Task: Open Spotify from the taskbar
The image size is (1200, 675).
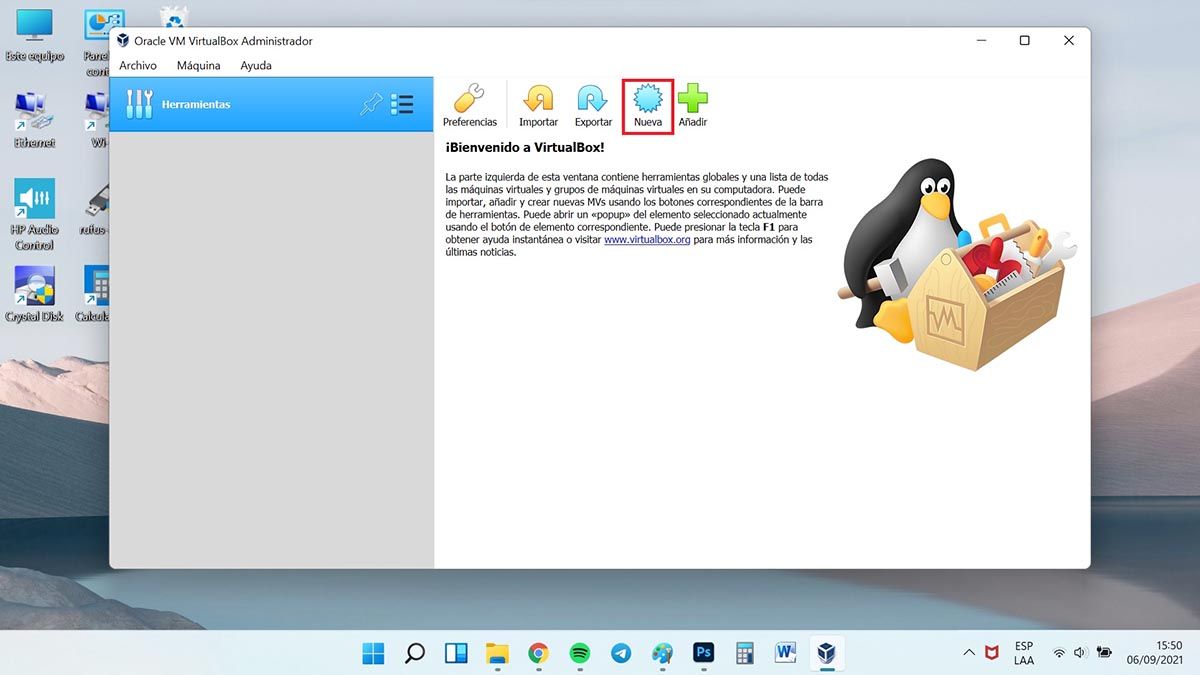Action: click(579, 653)
